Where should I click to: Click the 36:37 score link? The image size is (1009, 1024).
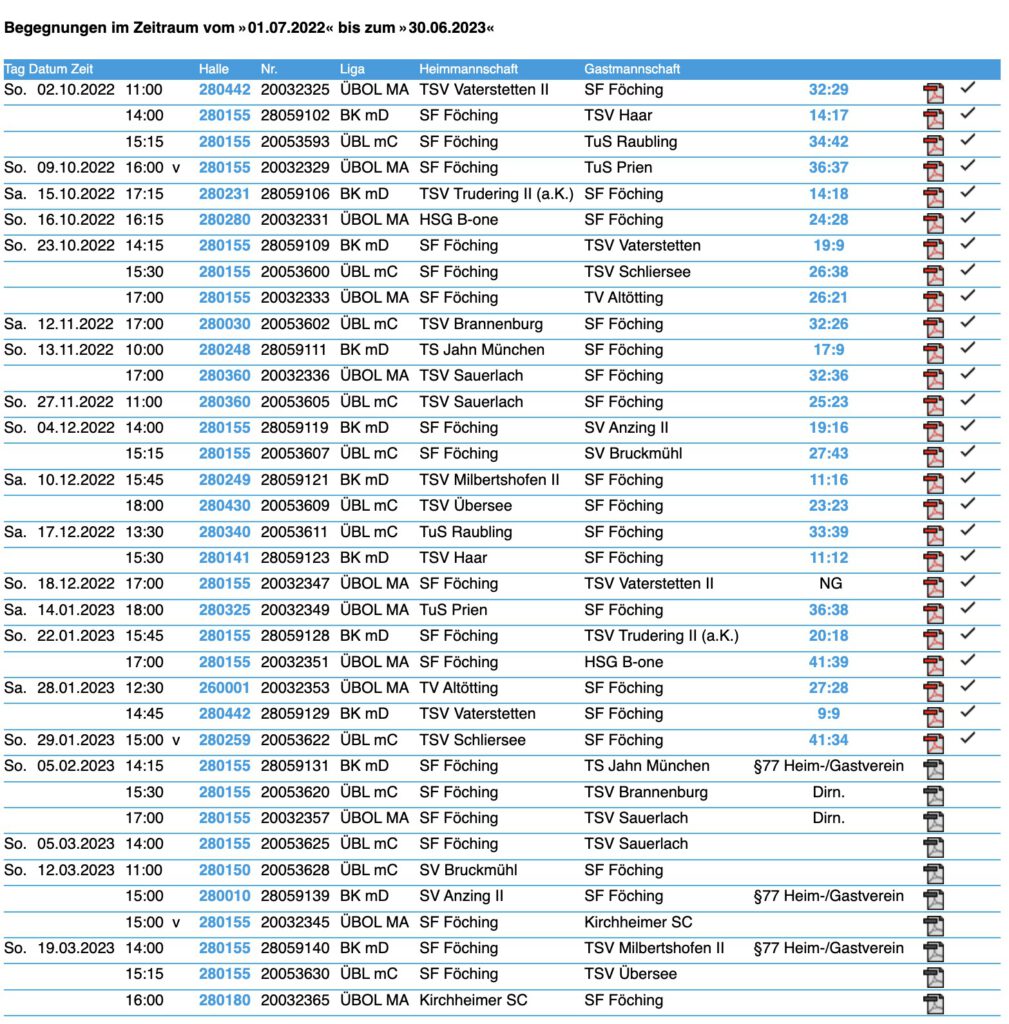828,168
